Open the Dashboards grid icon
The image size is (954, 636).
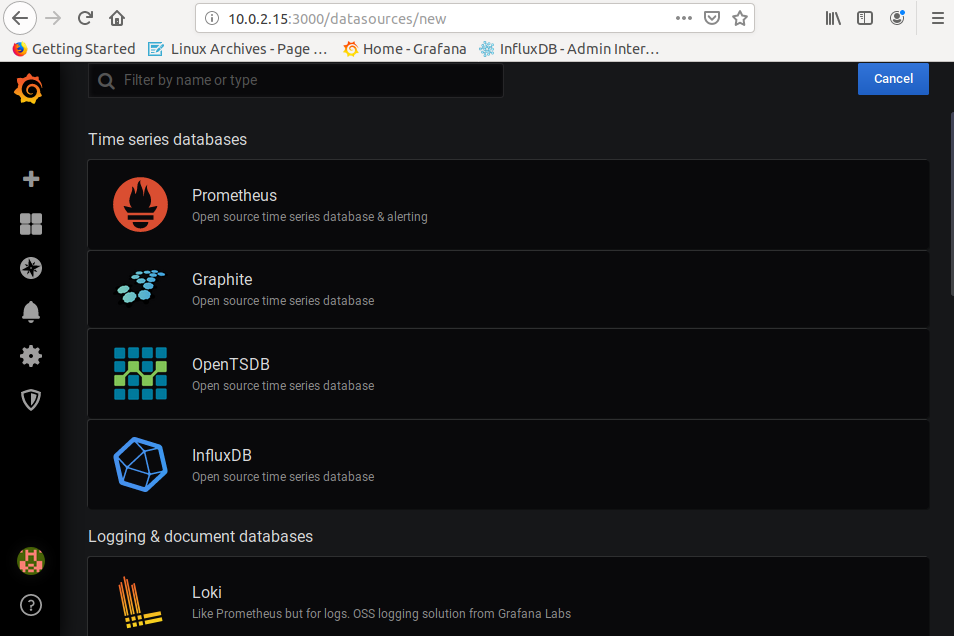point(31,224)
